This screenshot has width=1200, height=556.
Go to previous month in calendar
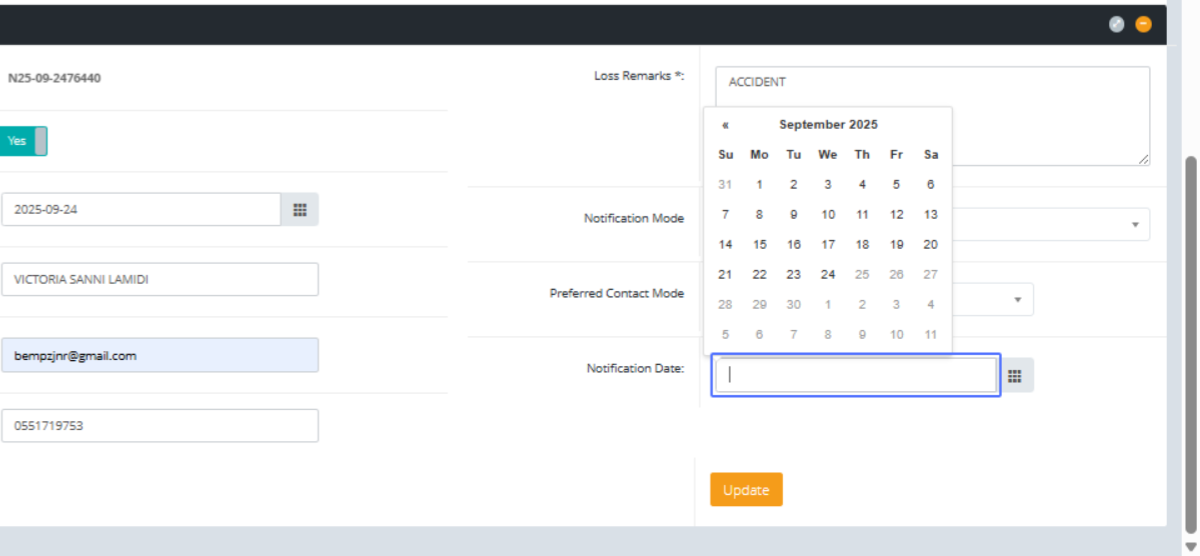pyautogui.click(x=725, y=125)
